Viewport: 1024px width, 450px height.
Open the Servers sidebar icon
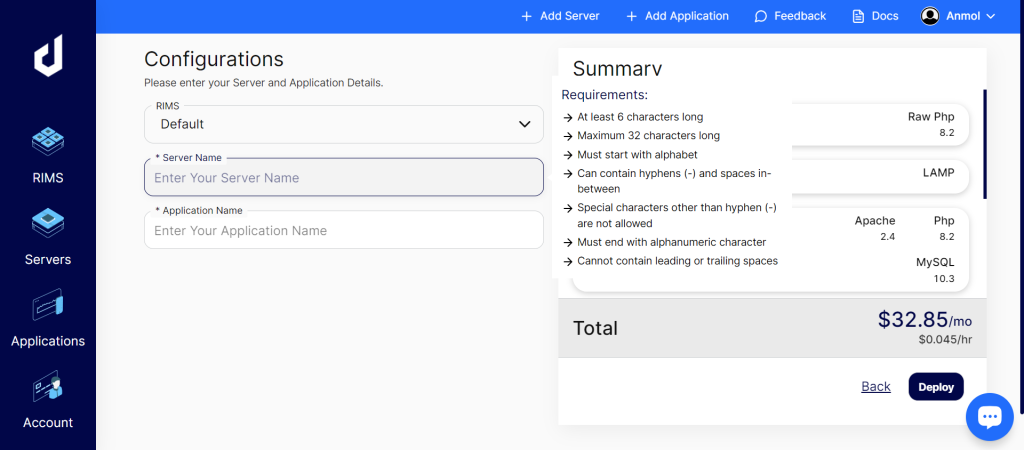click(x=48, y=224)
